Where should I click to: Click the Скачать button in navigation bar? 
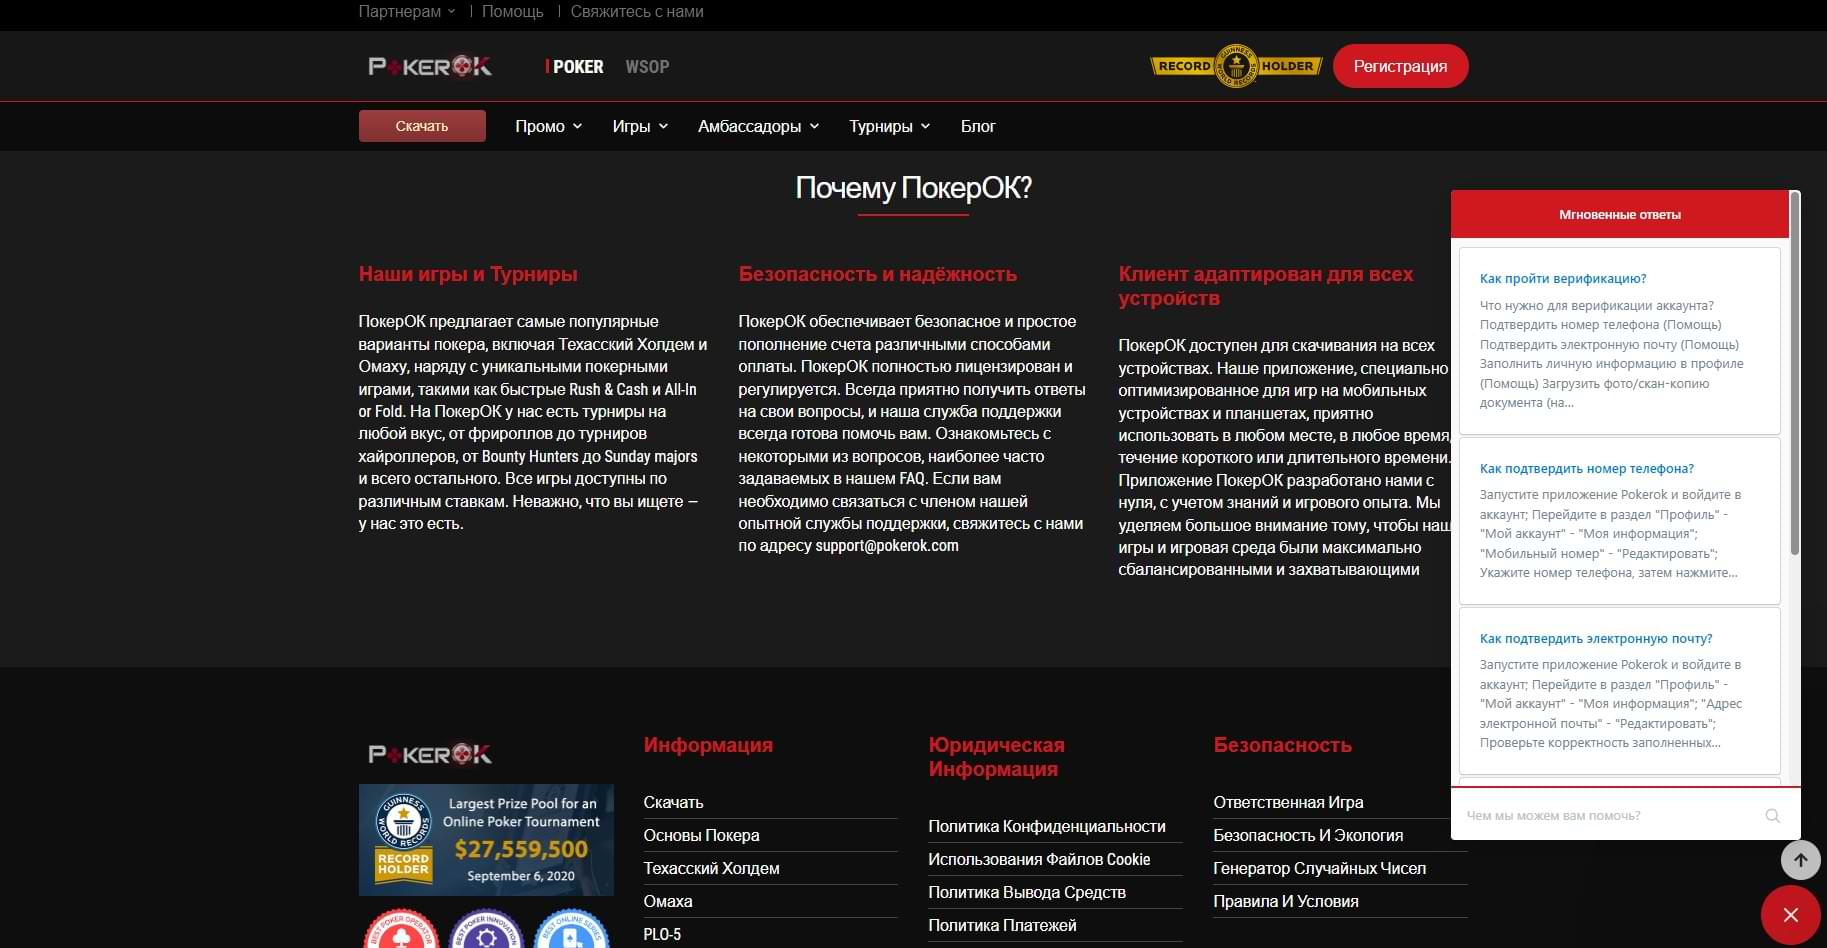(x=422, y=126)
